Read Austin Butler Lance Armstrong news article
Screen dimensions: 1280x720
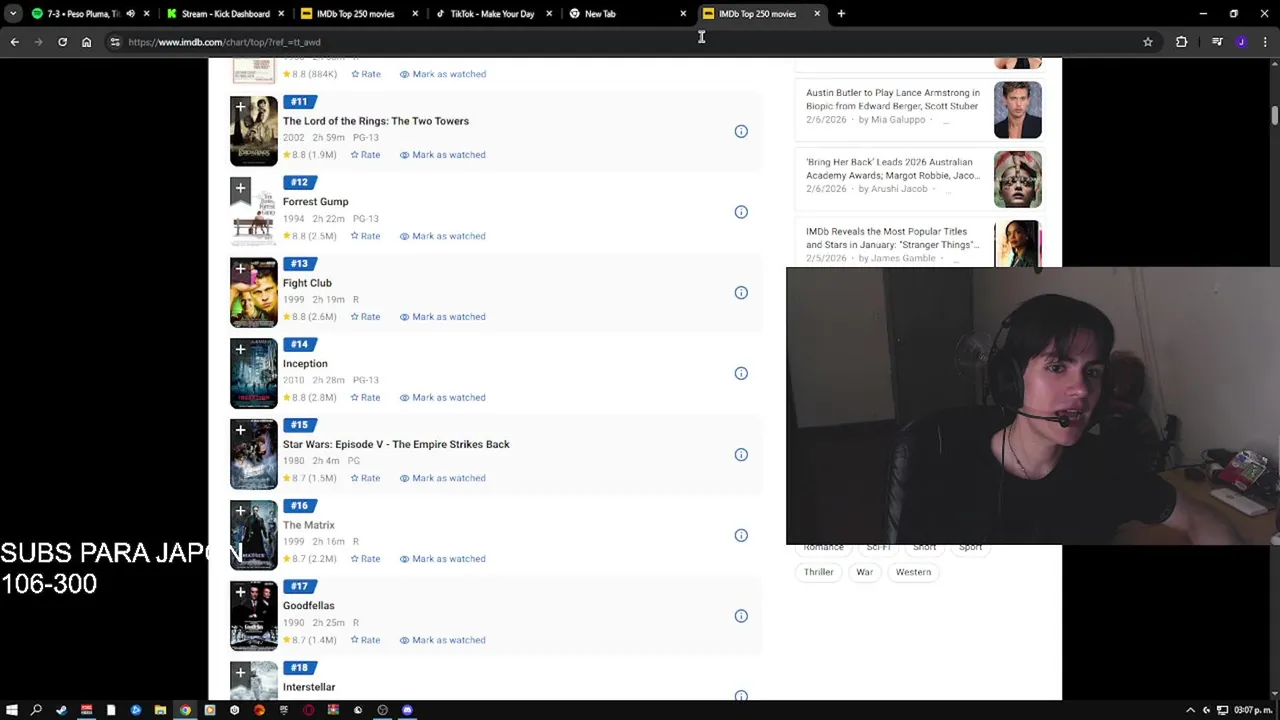pos(893,99)
